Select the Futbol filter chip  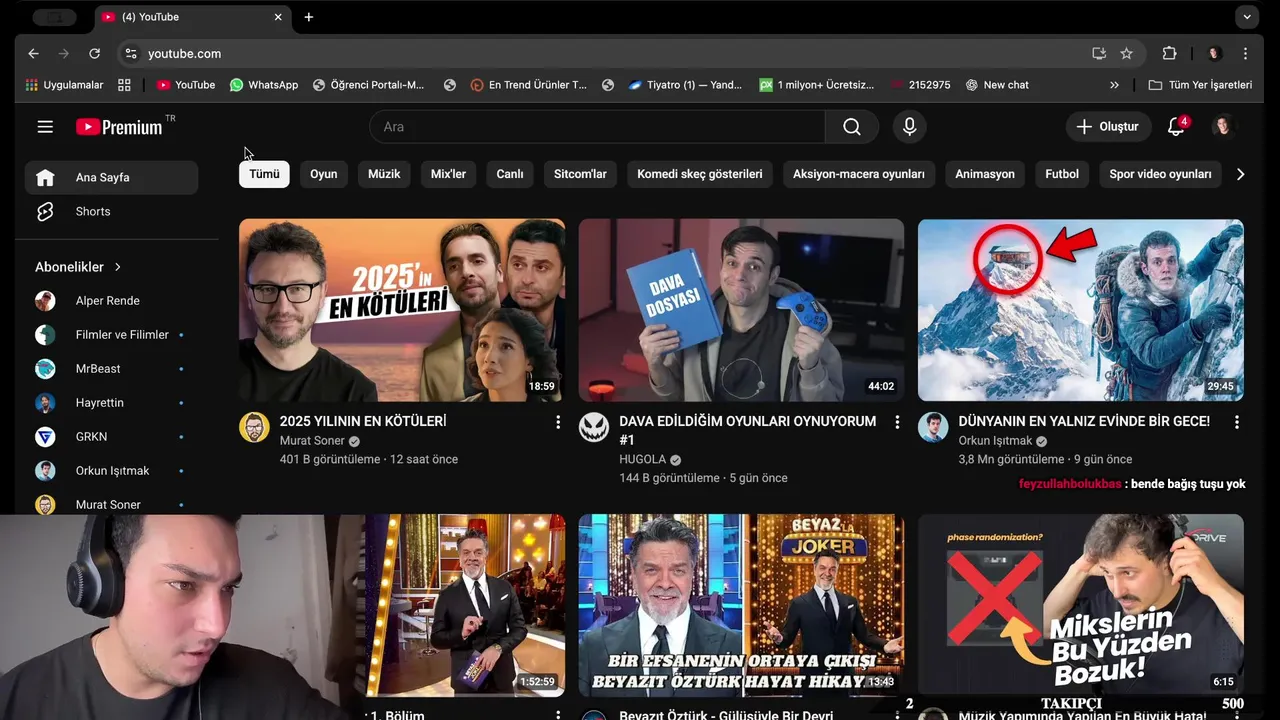click(x=1062, y=174)
